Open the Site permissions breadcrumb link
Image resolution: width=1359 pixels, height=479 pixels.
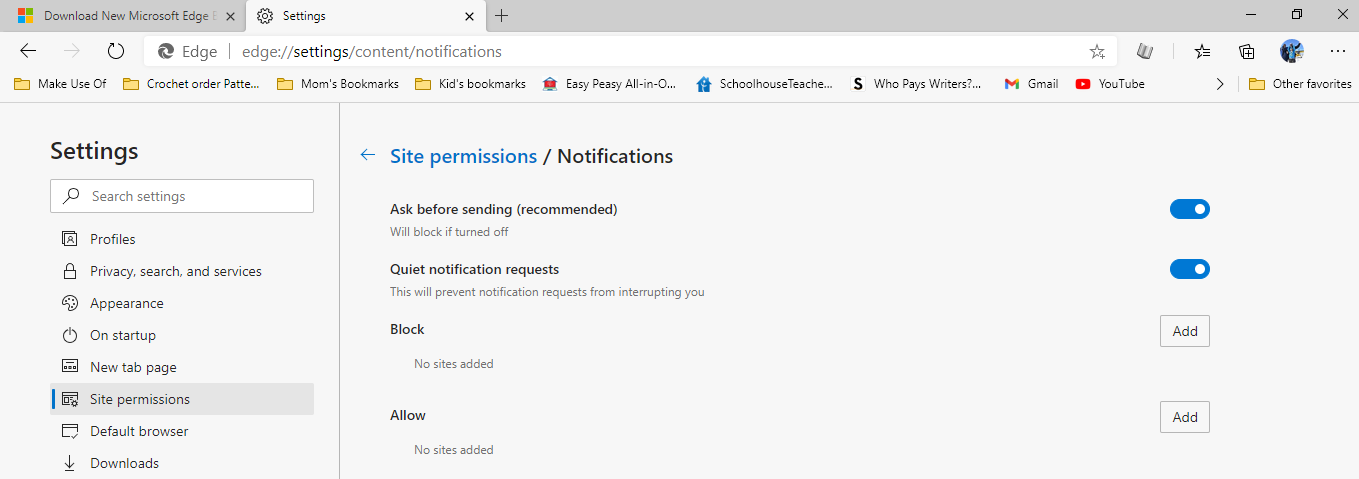tap(463, 156)
